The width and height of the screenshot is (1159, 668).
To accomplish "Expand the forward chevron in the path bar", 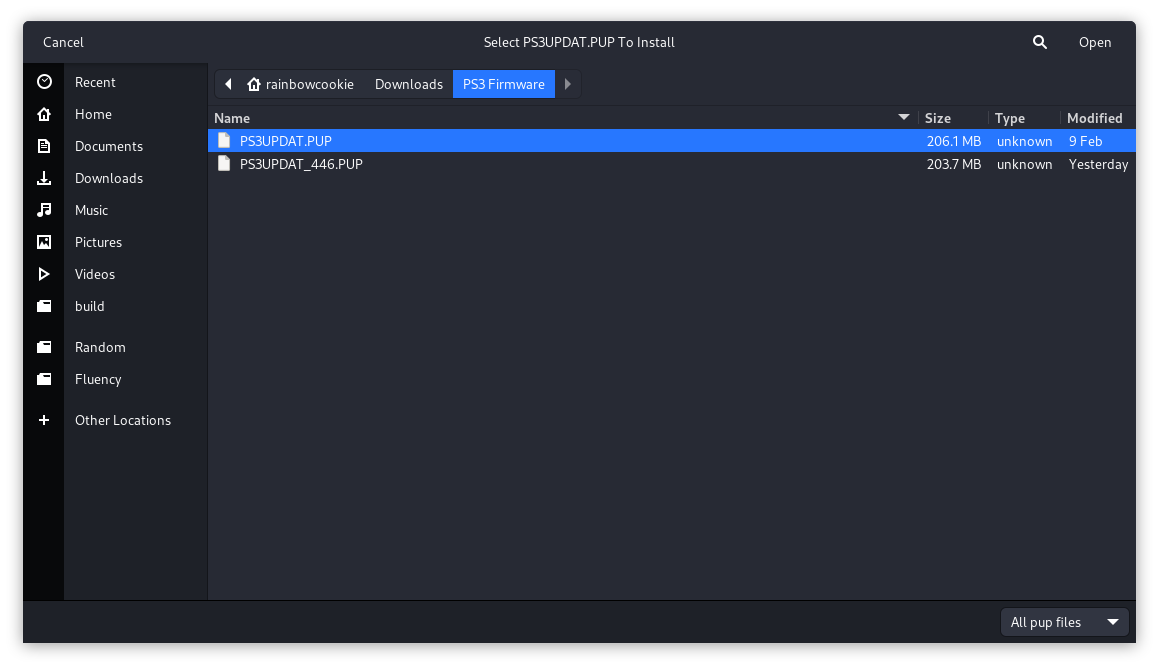I will [567, 84].
